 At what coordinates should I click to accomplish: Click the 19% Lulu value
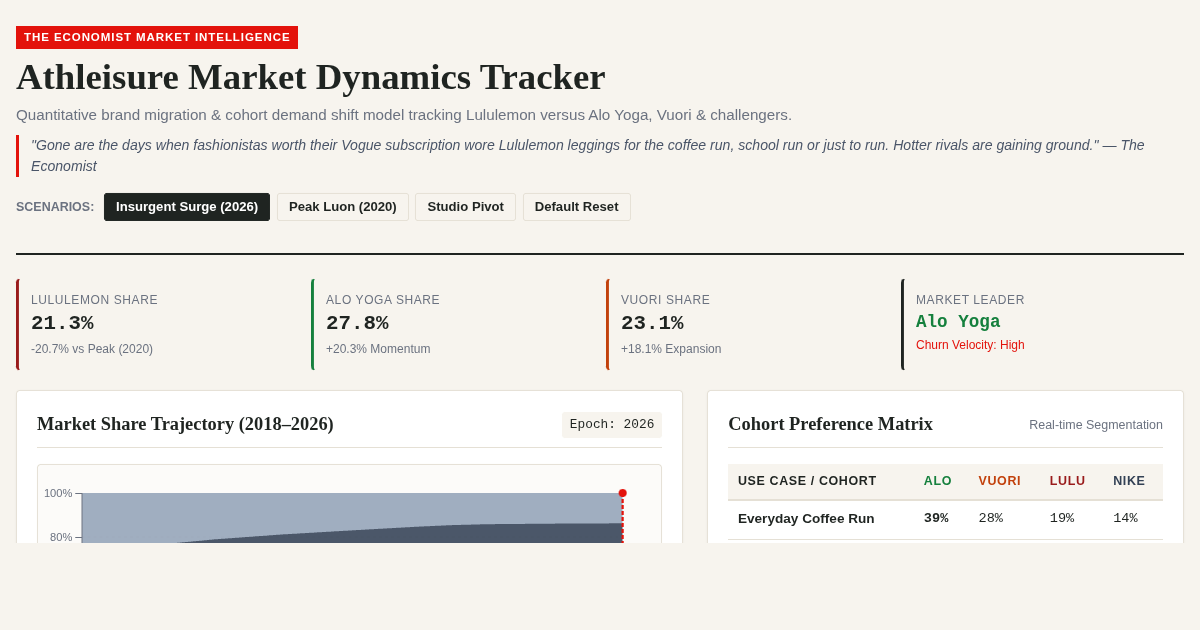pos(1062,518)
